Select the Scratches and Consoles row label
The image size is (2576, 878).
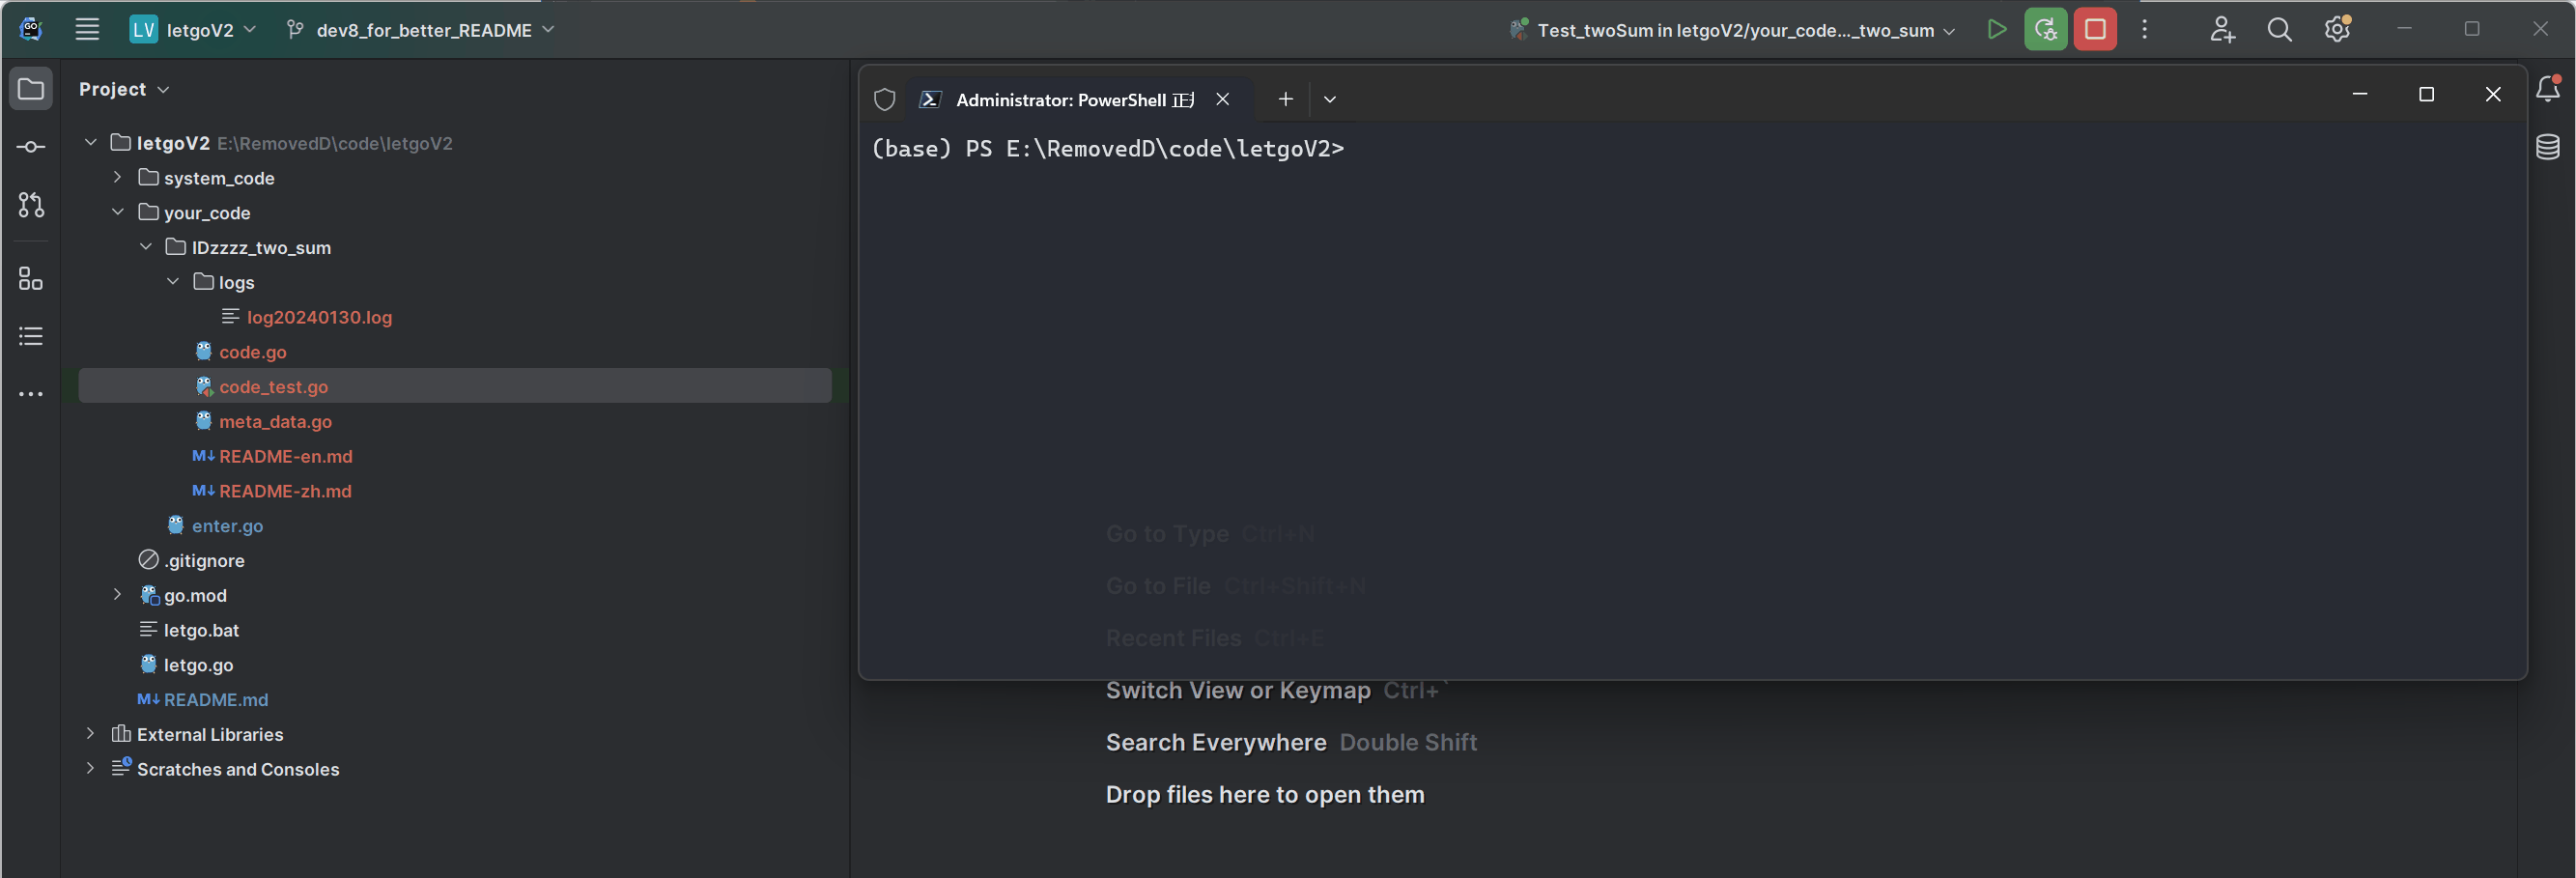[238, 769]
